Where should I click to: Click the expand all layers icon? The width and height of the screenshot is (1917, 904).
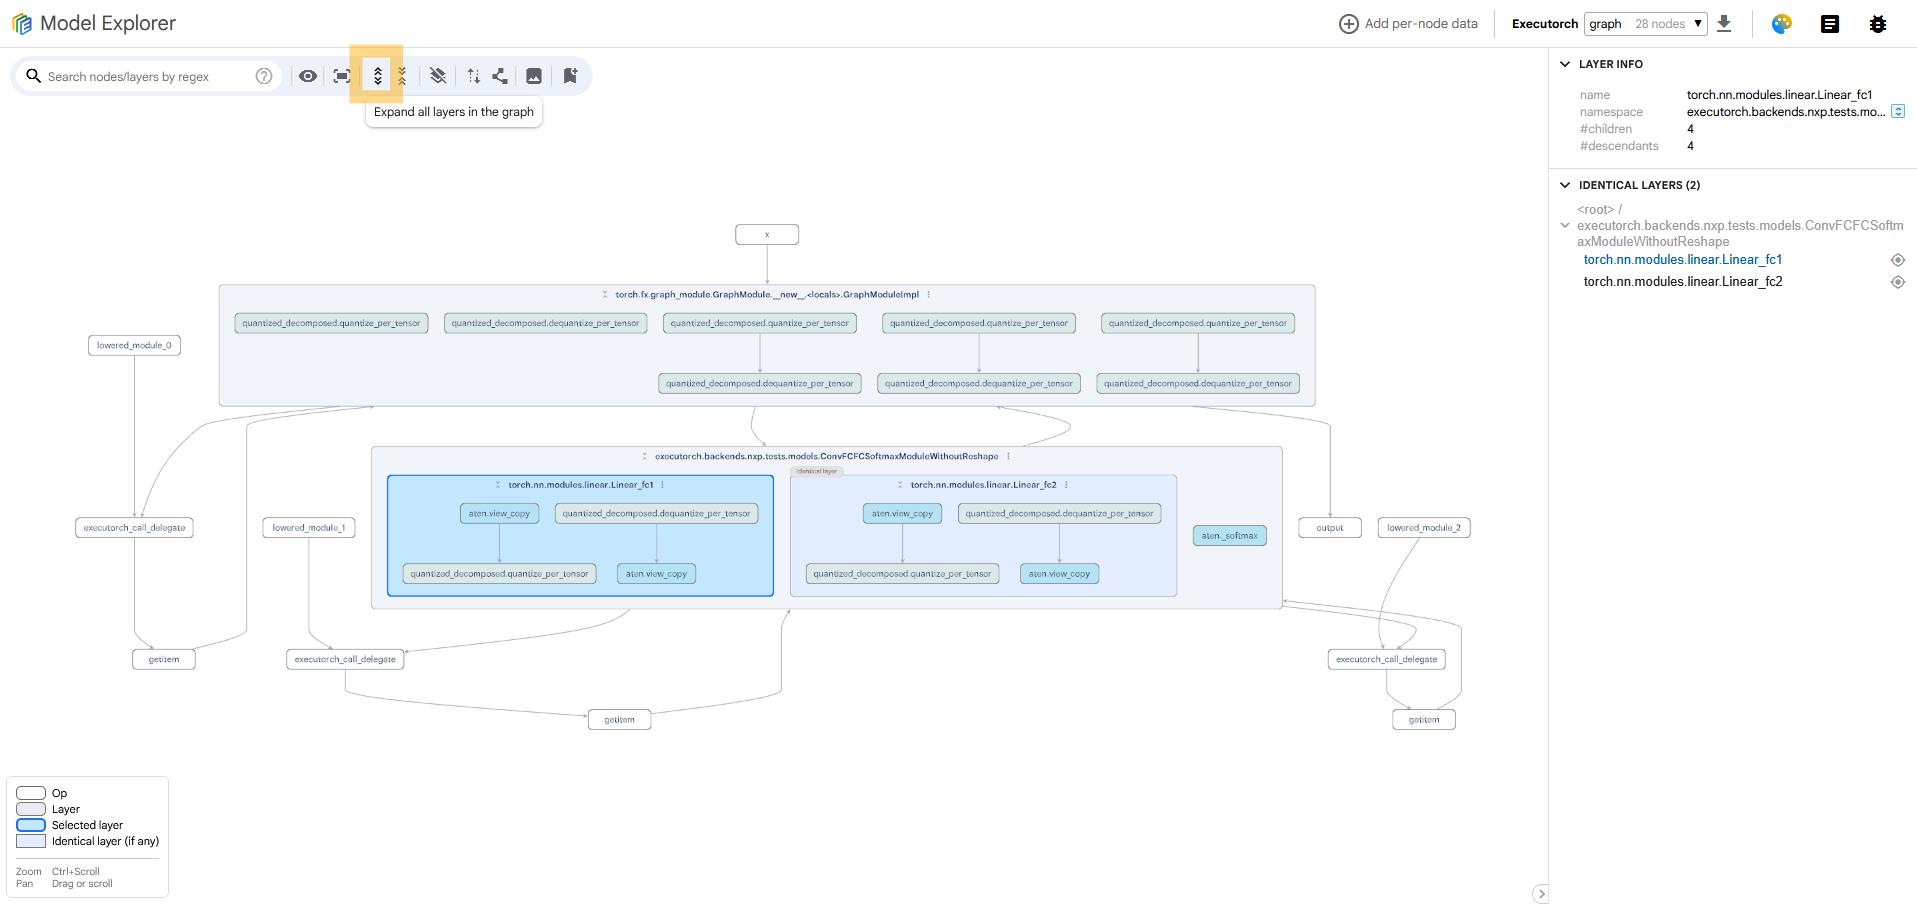(x=377, y=76)
